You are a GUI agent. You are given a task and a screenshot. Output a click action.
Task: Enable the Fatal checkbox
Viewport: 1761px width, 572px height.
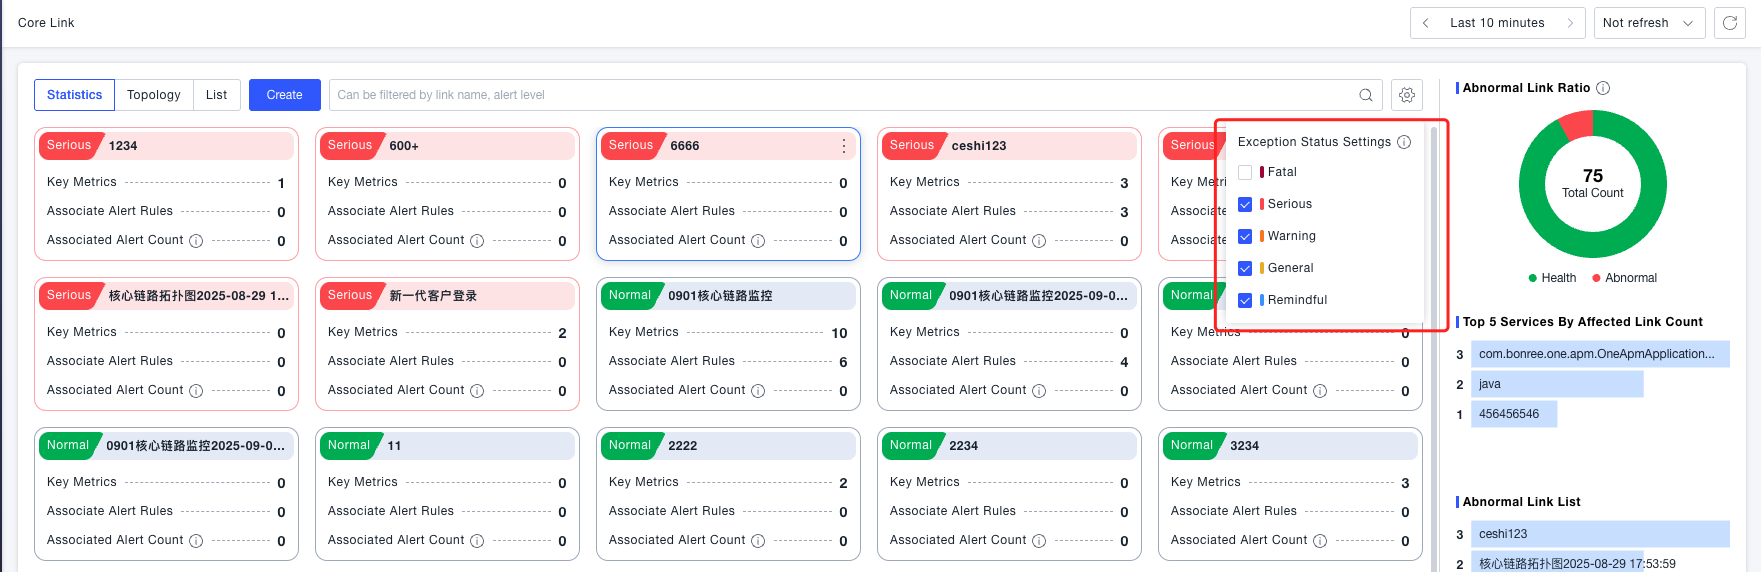coord(1245,172)
